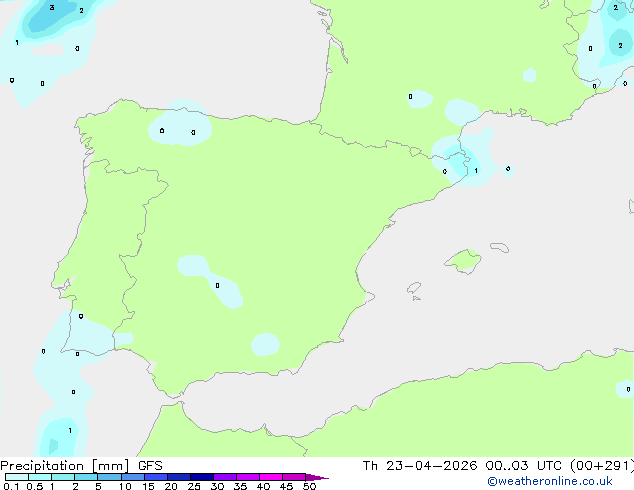634x490 pixels.
Task: Select the 2–5 mm legend color swatch
Action: [x=86, y=477]
